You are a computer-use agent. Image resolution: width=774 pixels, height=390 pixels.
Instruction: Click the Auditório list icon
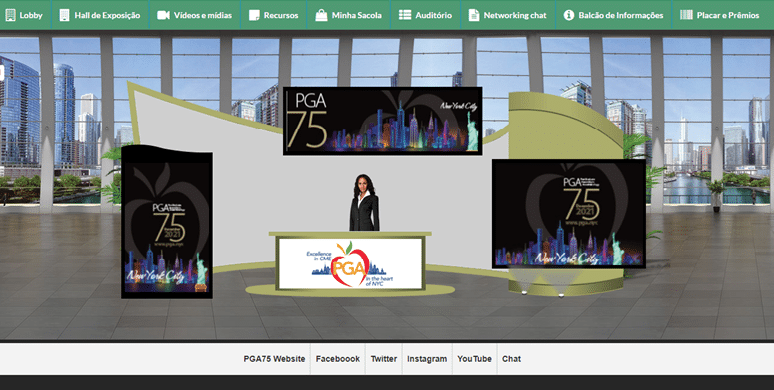tap(405, 15)
